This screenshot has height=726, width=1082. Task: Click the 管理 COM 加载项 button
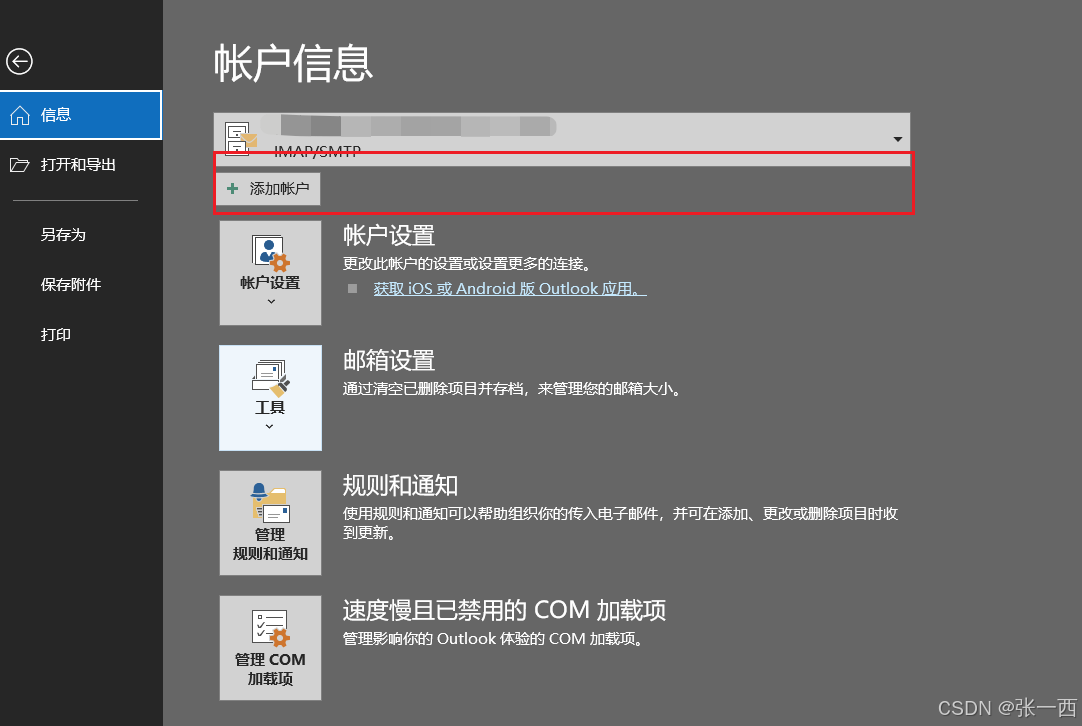(270, 648)
